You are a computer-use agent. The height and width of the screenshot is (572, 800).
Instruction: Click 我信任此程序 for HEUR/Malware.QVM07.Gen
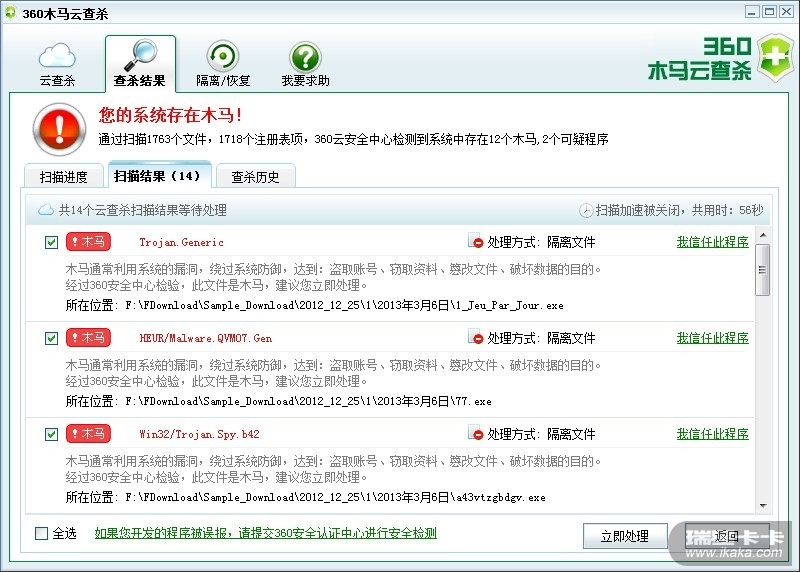712,338
